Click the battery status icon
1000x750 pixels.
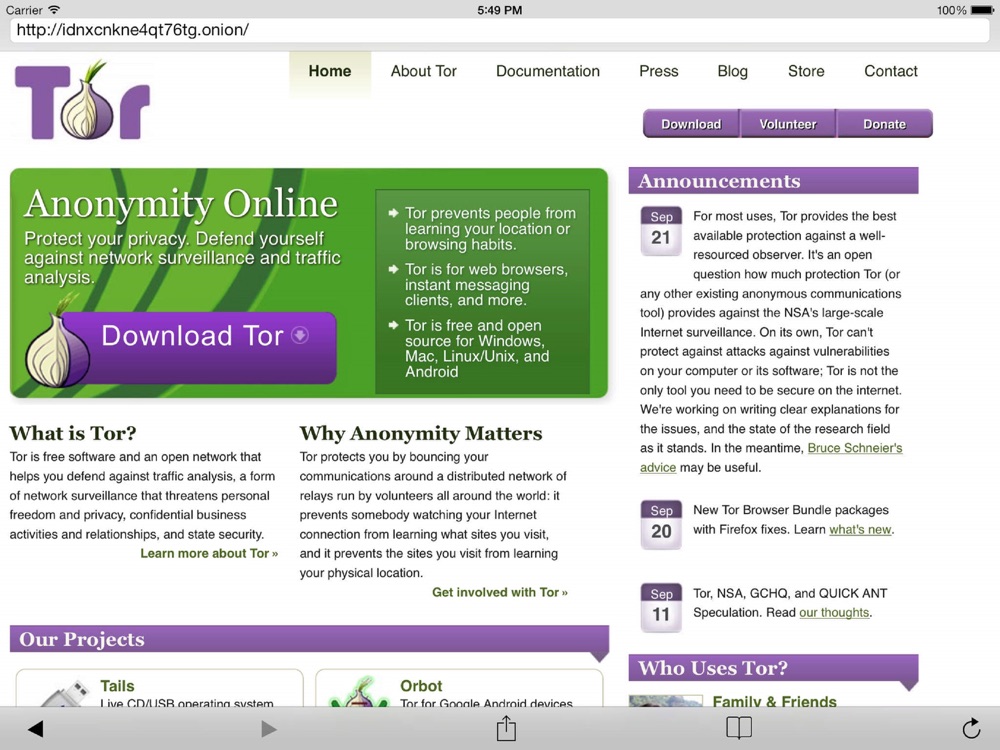[x=982, y=10]
